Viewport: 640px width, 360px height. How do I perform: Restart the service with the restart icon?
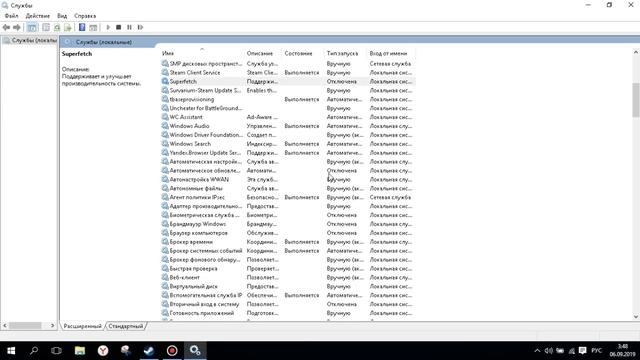[140, 27]
